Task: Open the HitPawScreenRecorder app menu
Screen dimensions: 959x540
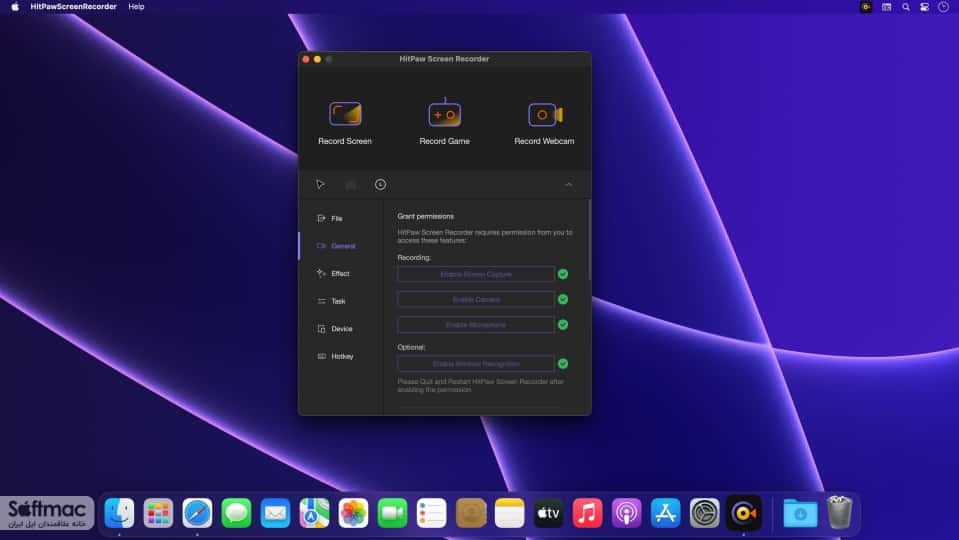Action: click(x=73, y=7)
